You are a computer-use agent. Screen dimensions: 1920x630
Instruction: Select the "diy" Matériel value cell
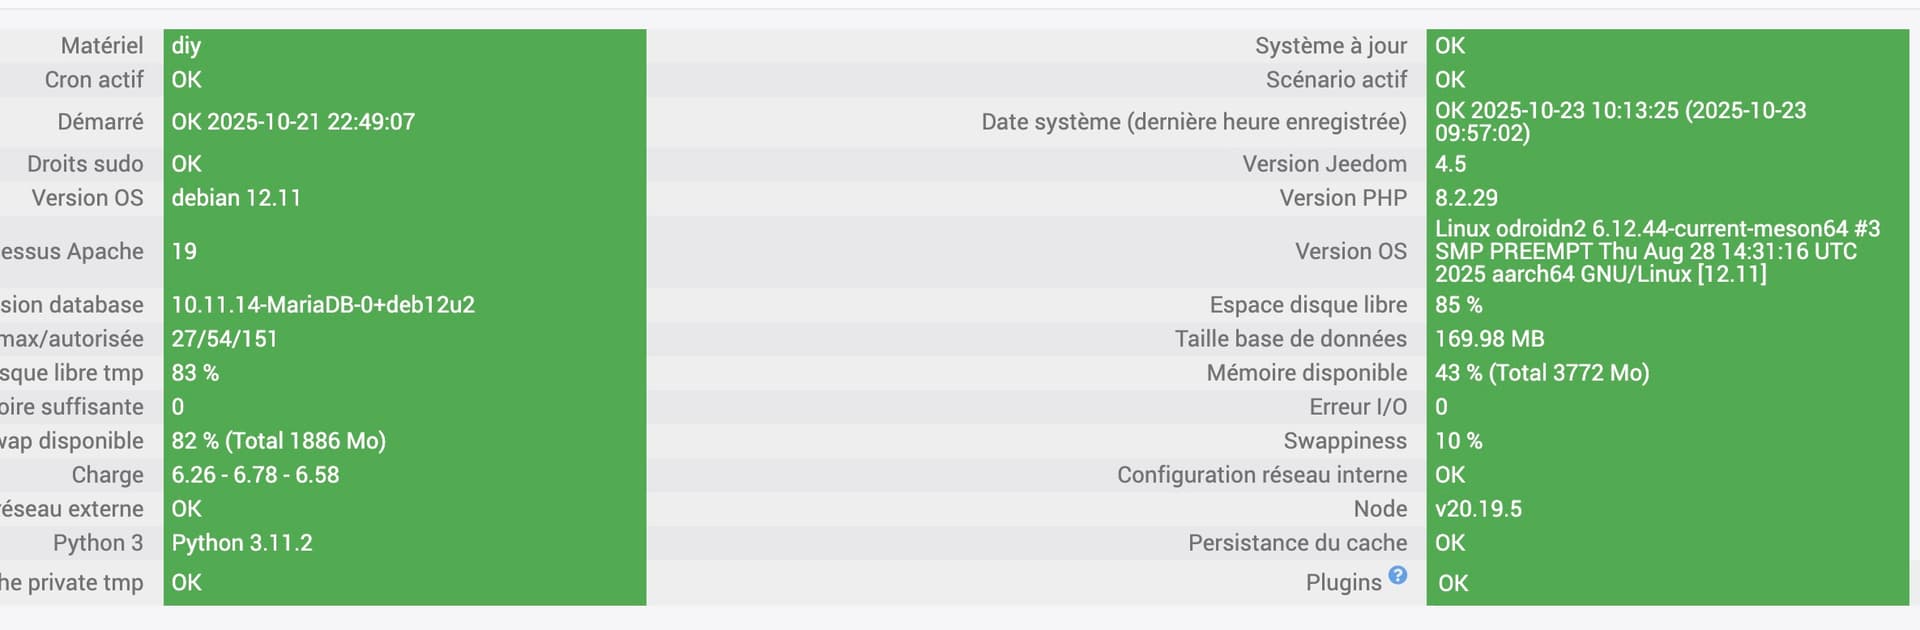click(x=186, y=46)
